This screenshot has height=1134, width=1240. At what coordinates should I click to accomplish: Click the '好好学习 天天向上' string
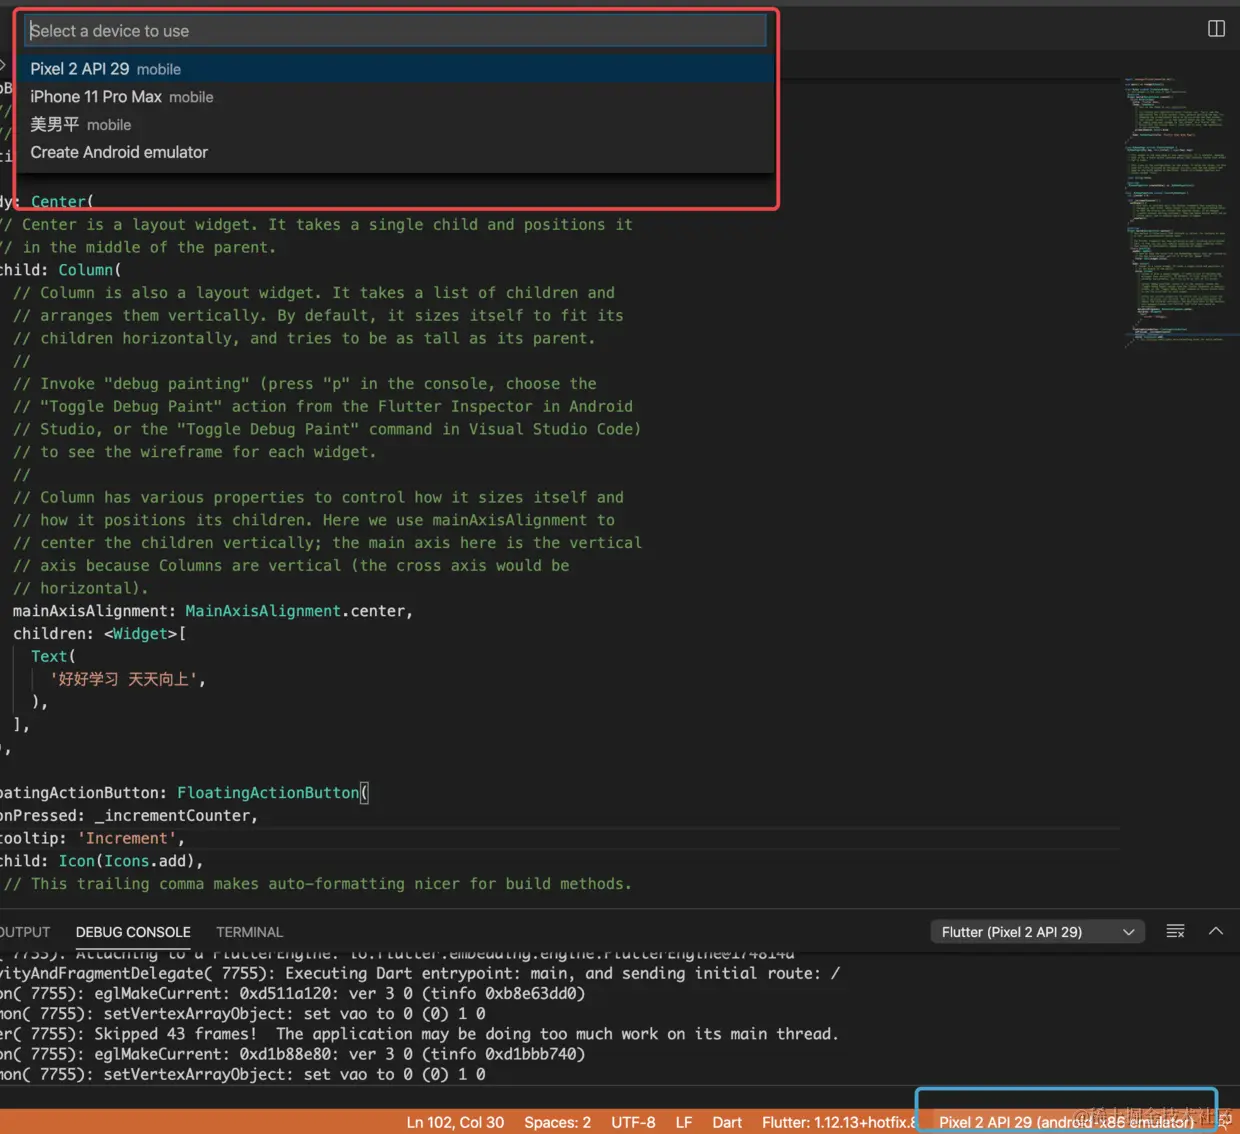pyautogui.click(x=125, y=679)
